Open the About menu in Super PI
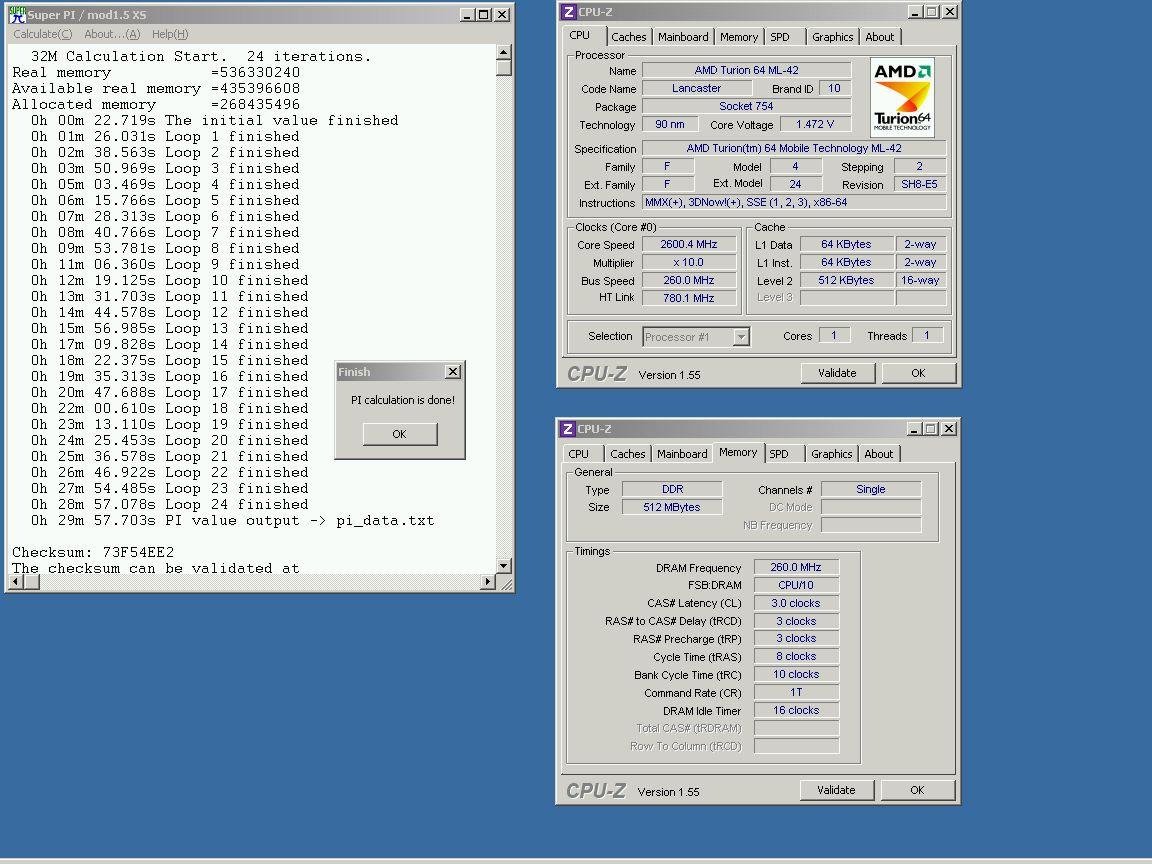This screenshot has width=1152, height=864. [x=112, y=34]
